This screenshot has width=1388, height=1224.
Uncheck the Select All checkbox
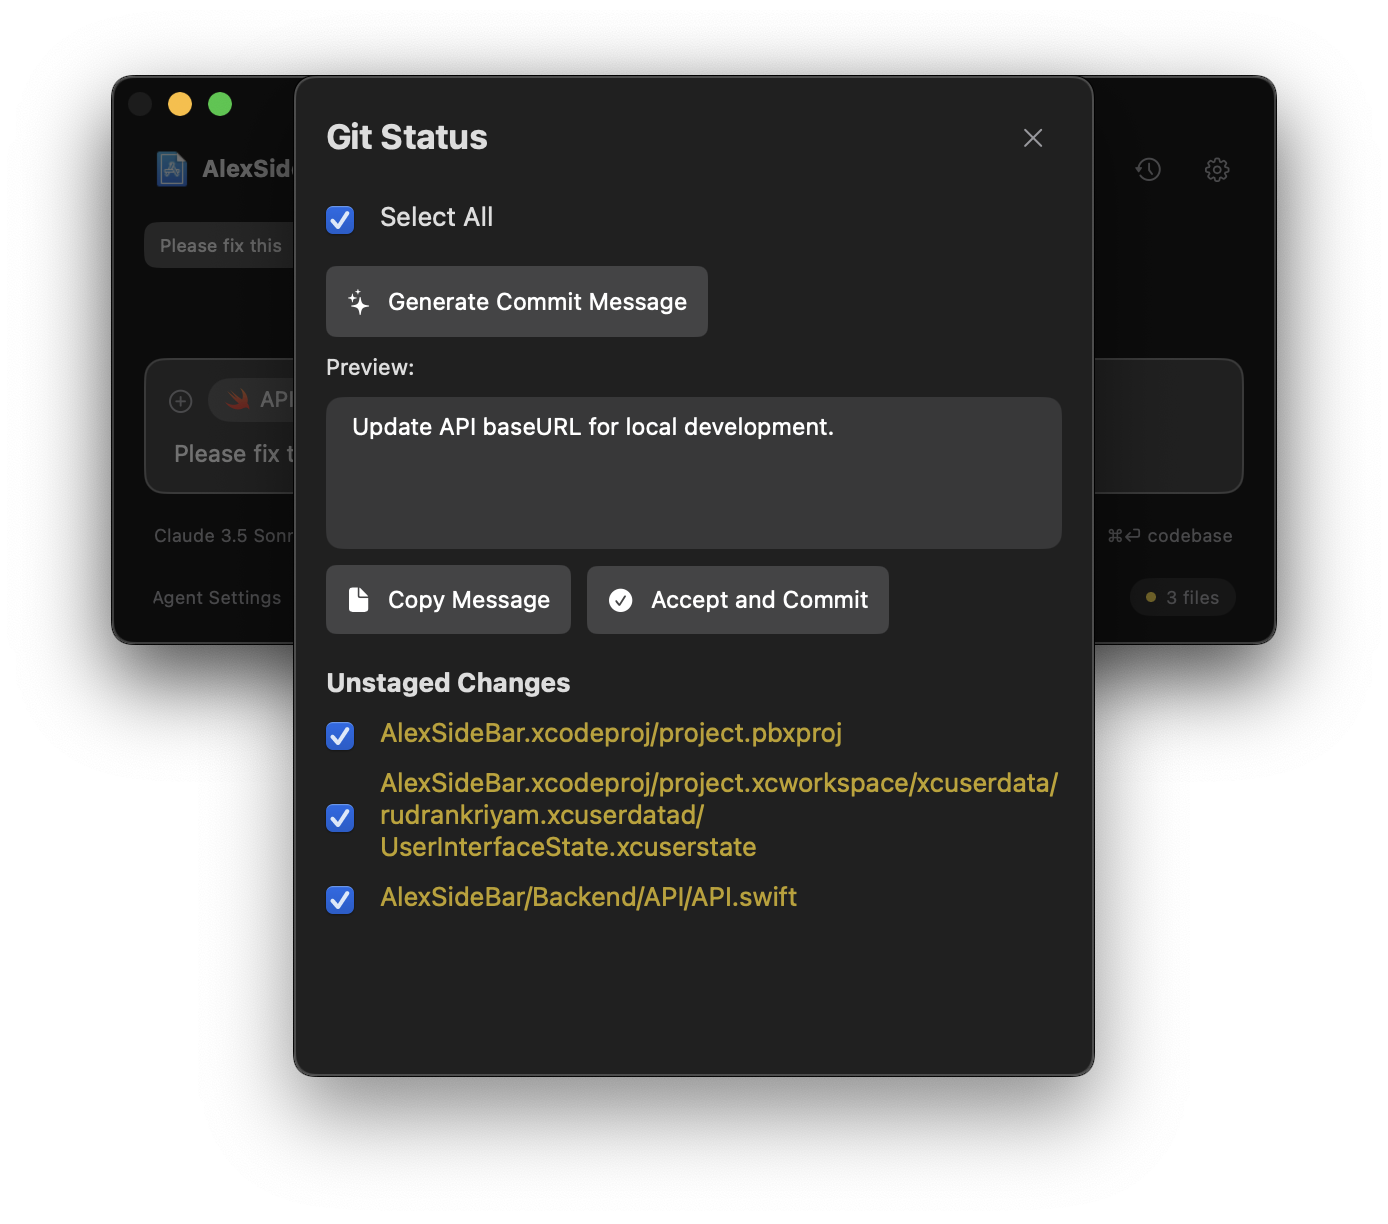click(x=340, y=219)
